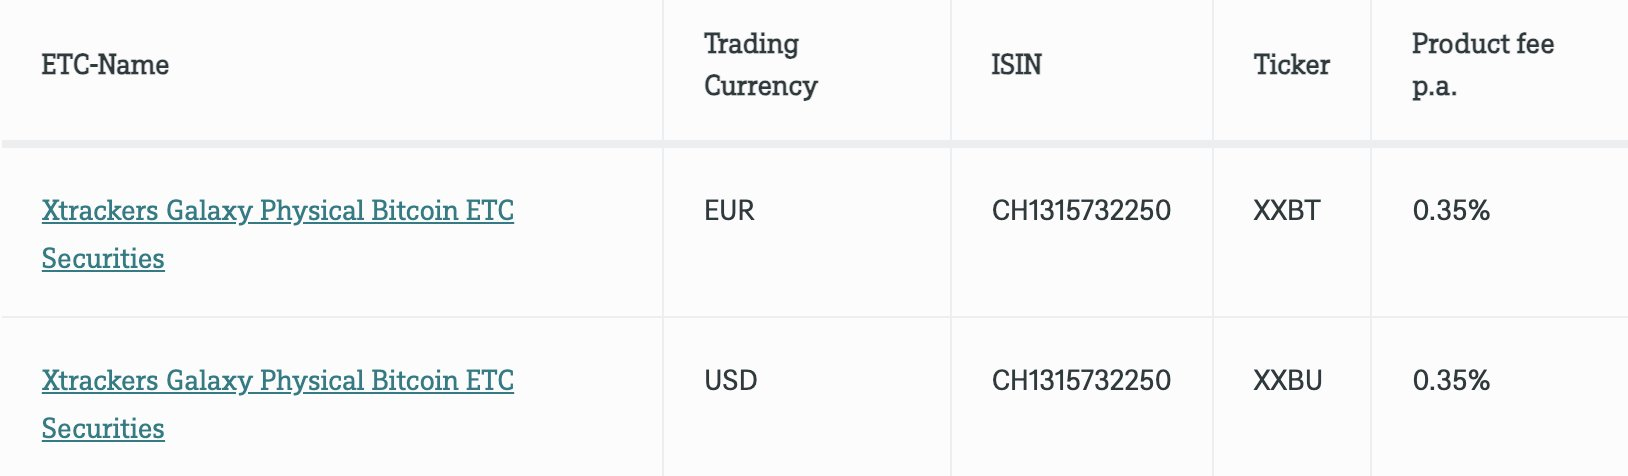Select the EUR trading currency cell
The image size is (1628, 476).
coord(729,211)
